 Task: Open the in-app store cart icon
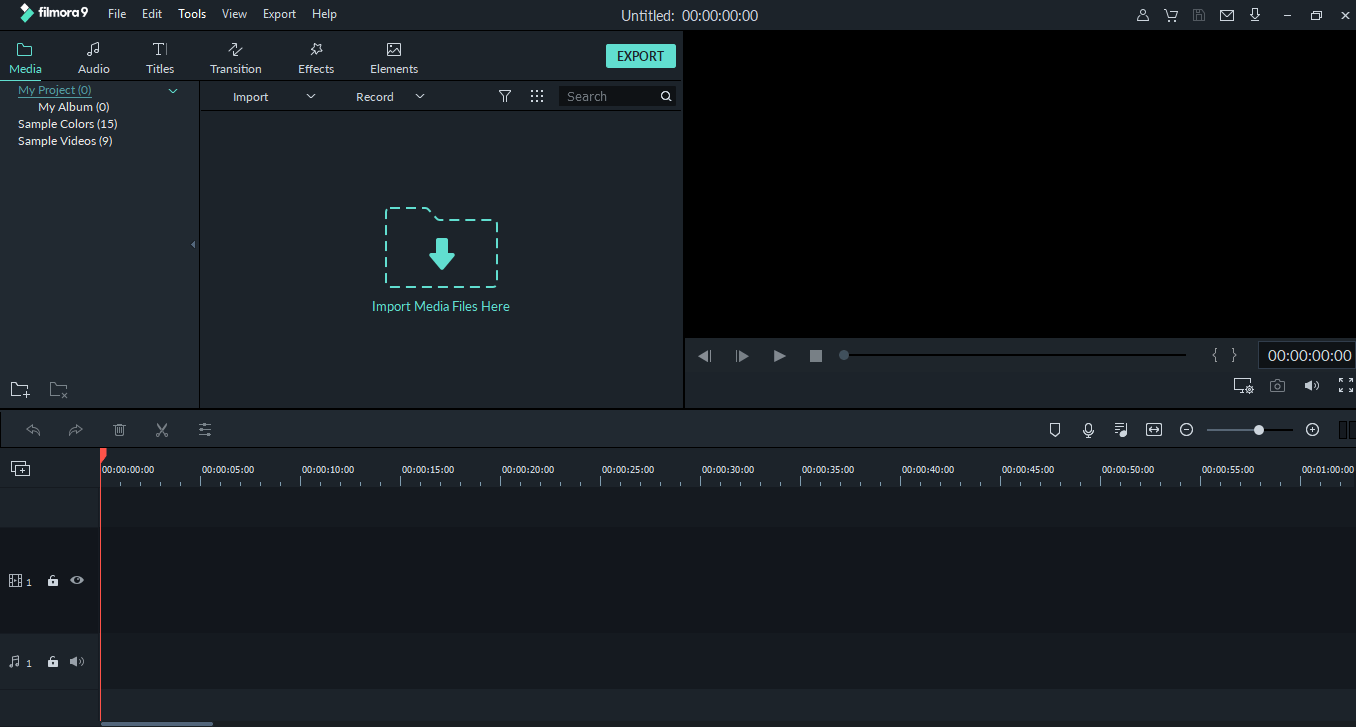pos(1171,14)
